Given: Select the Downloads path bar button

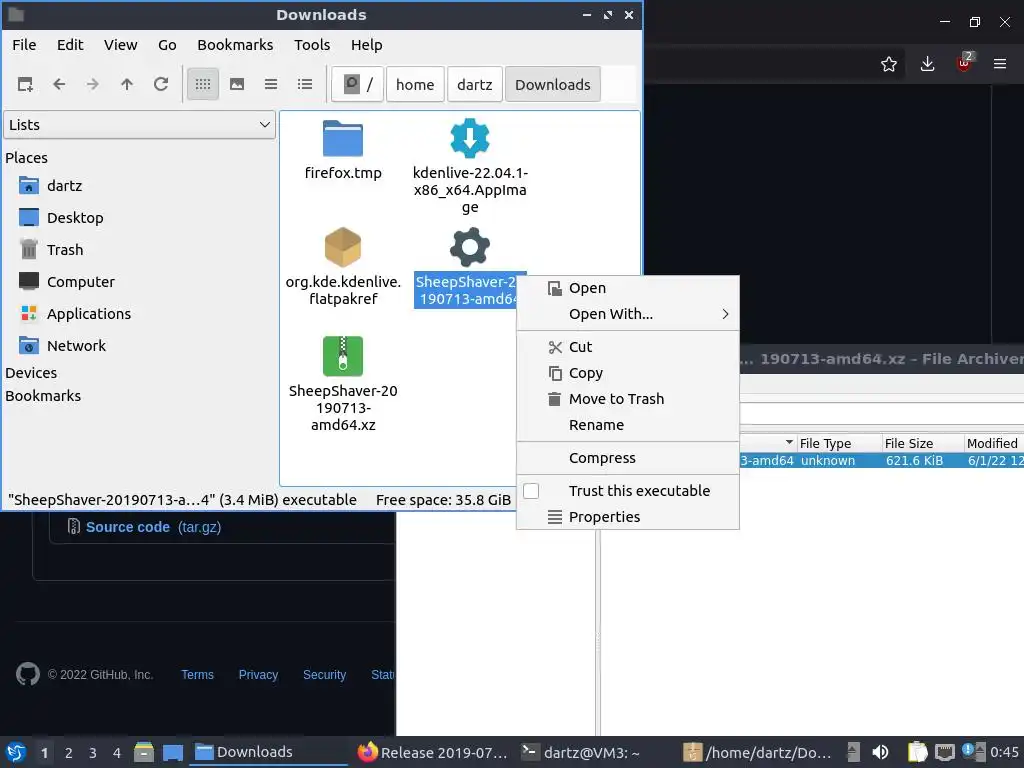Looking at the screenshot, I should tap(552, 84).
